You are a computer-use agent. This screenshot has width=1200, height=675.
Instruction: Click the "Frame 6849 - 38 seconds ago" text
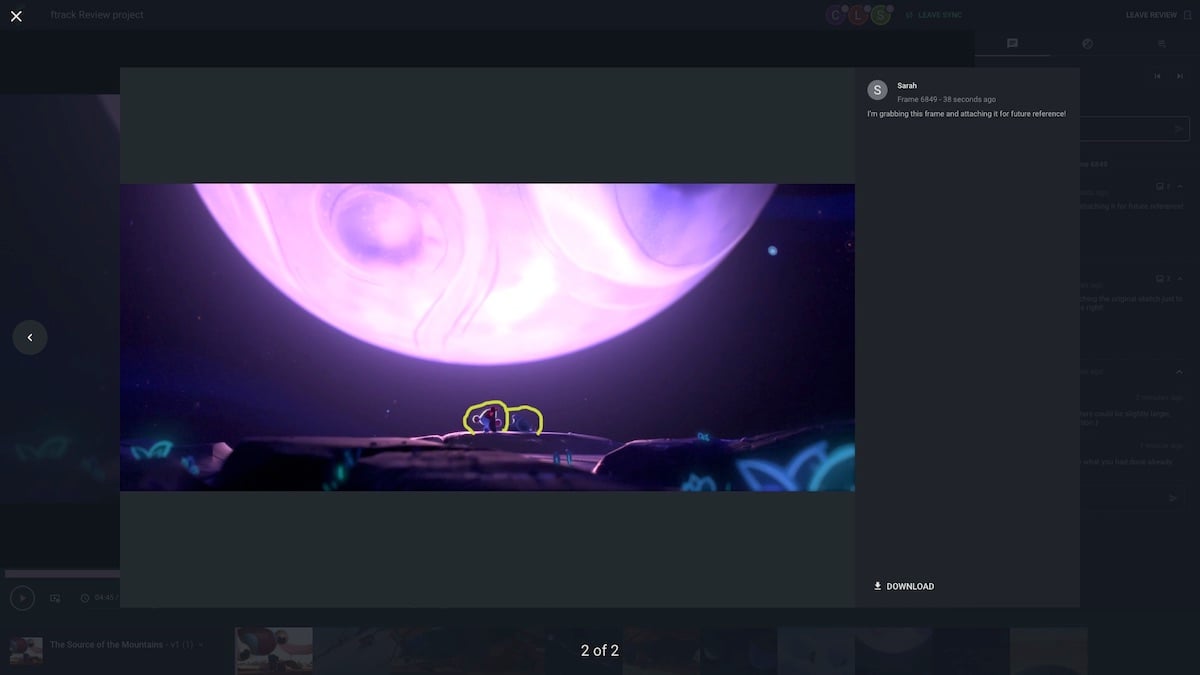coord(946,100)
